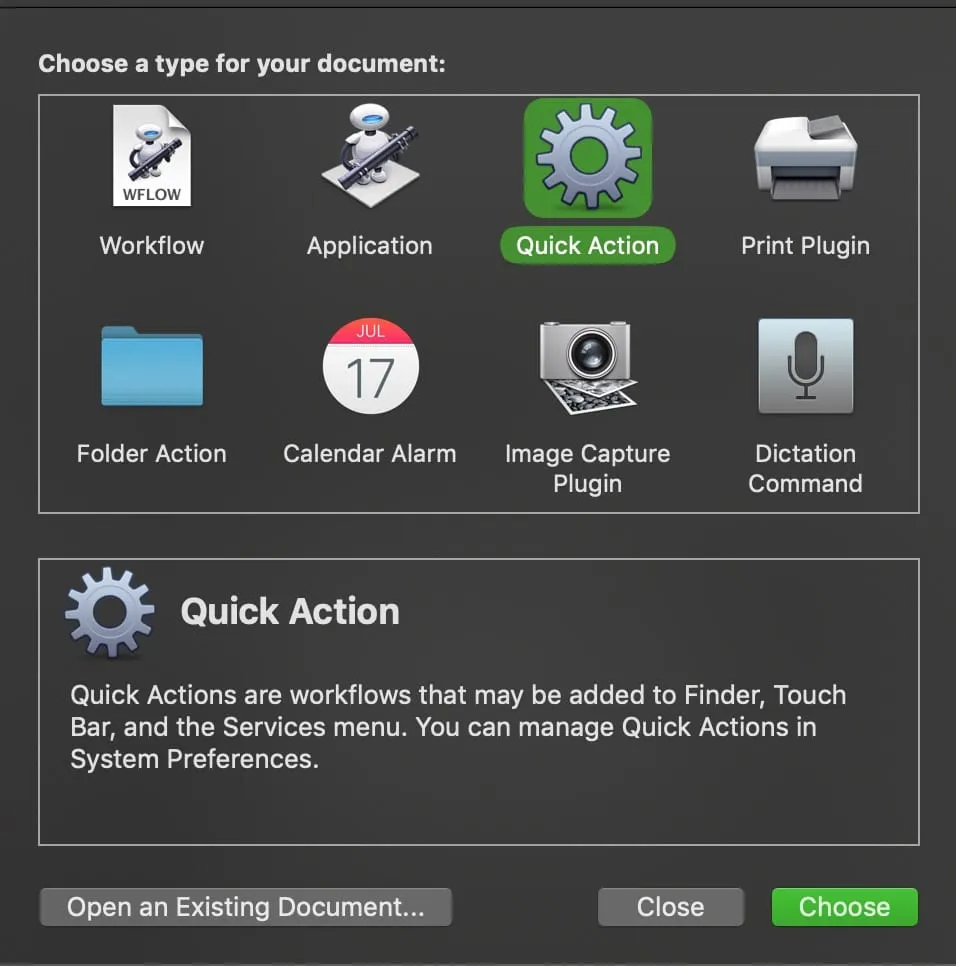Select the Workflow document icon
Viewport: 956px width, 966px height.
point(152,157)
